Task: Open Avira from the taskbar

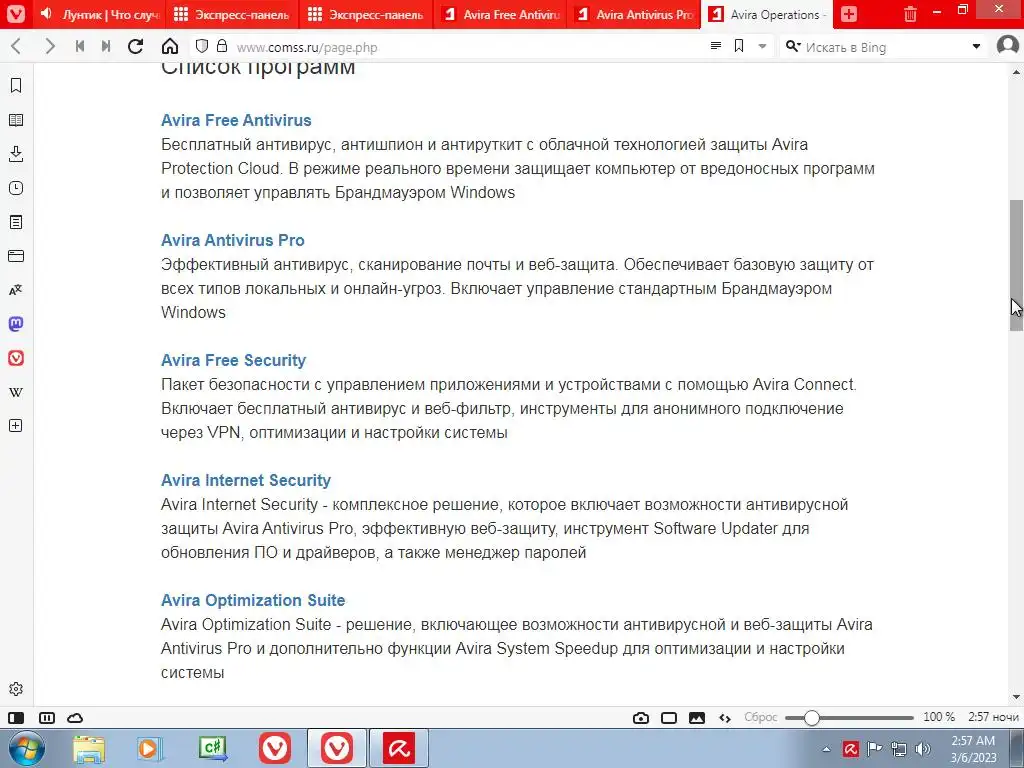Action: point(399,748)
